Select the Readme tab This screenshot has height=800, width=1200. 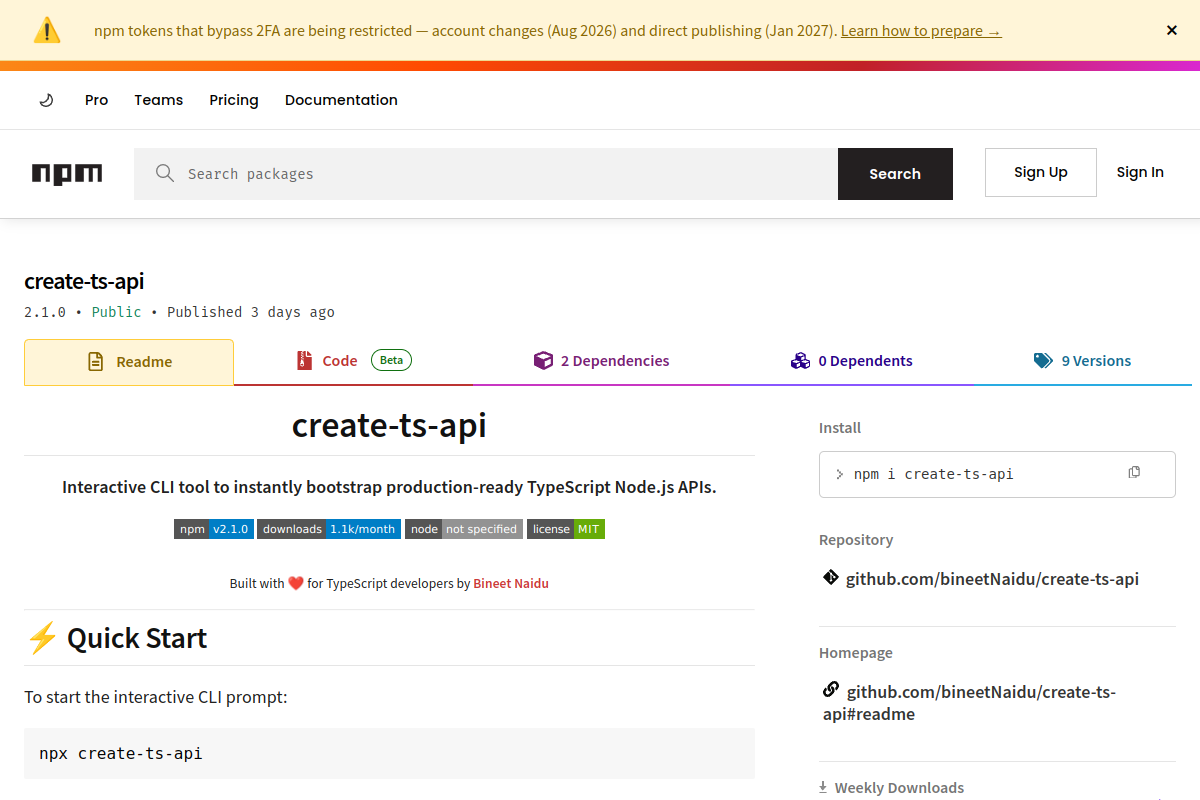(x=129, y=362)
